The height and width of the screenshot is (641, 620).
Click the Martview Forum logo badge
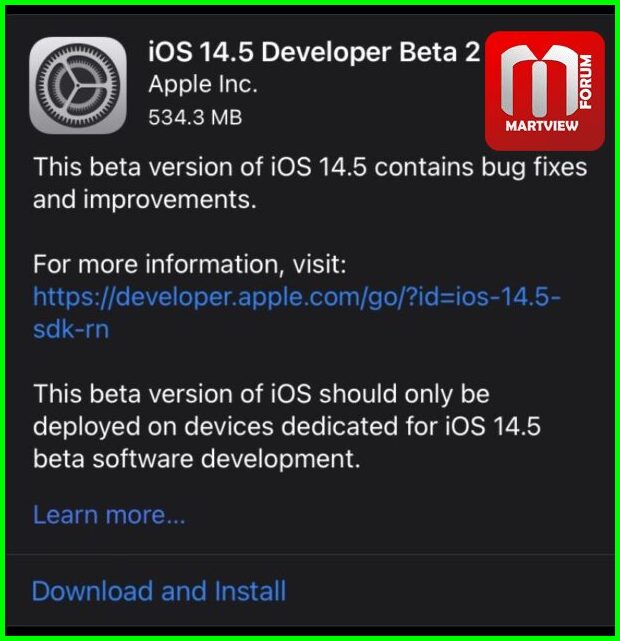pos(545,90)
